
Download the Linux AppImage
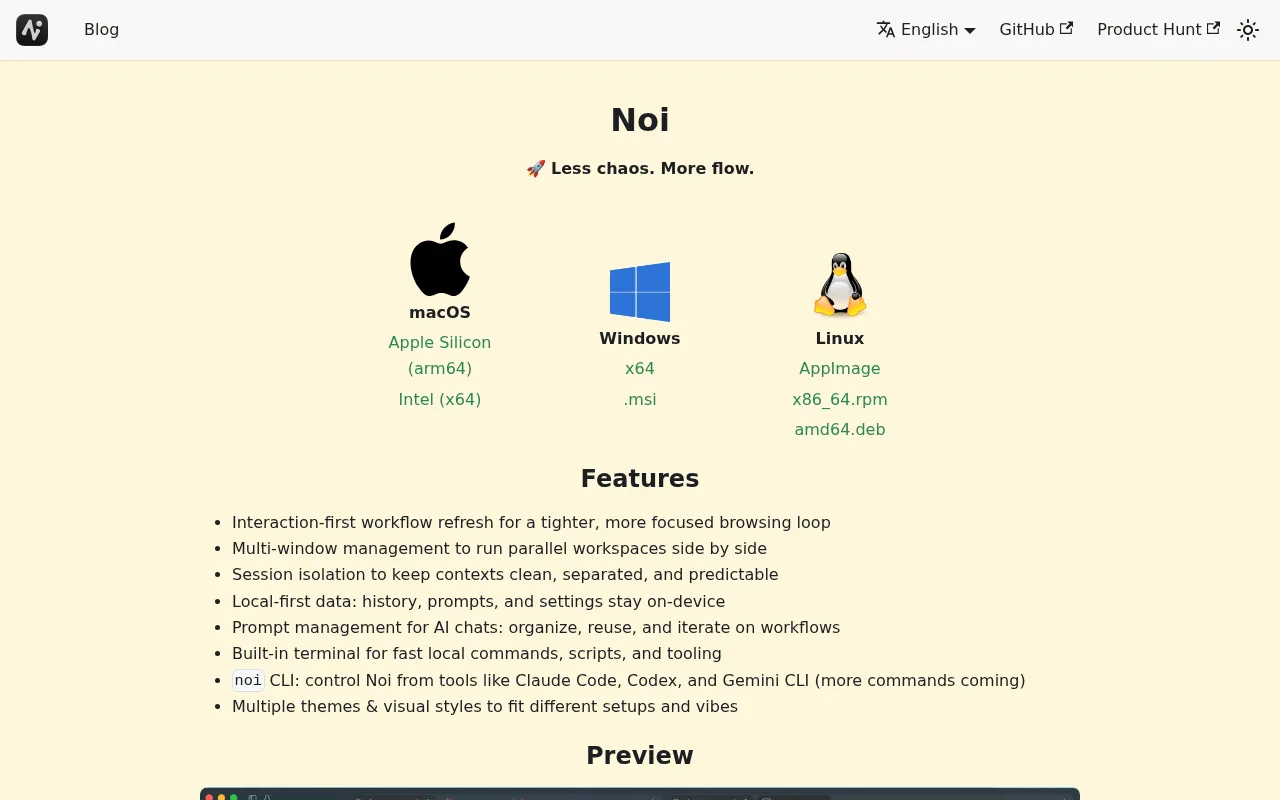840,368
